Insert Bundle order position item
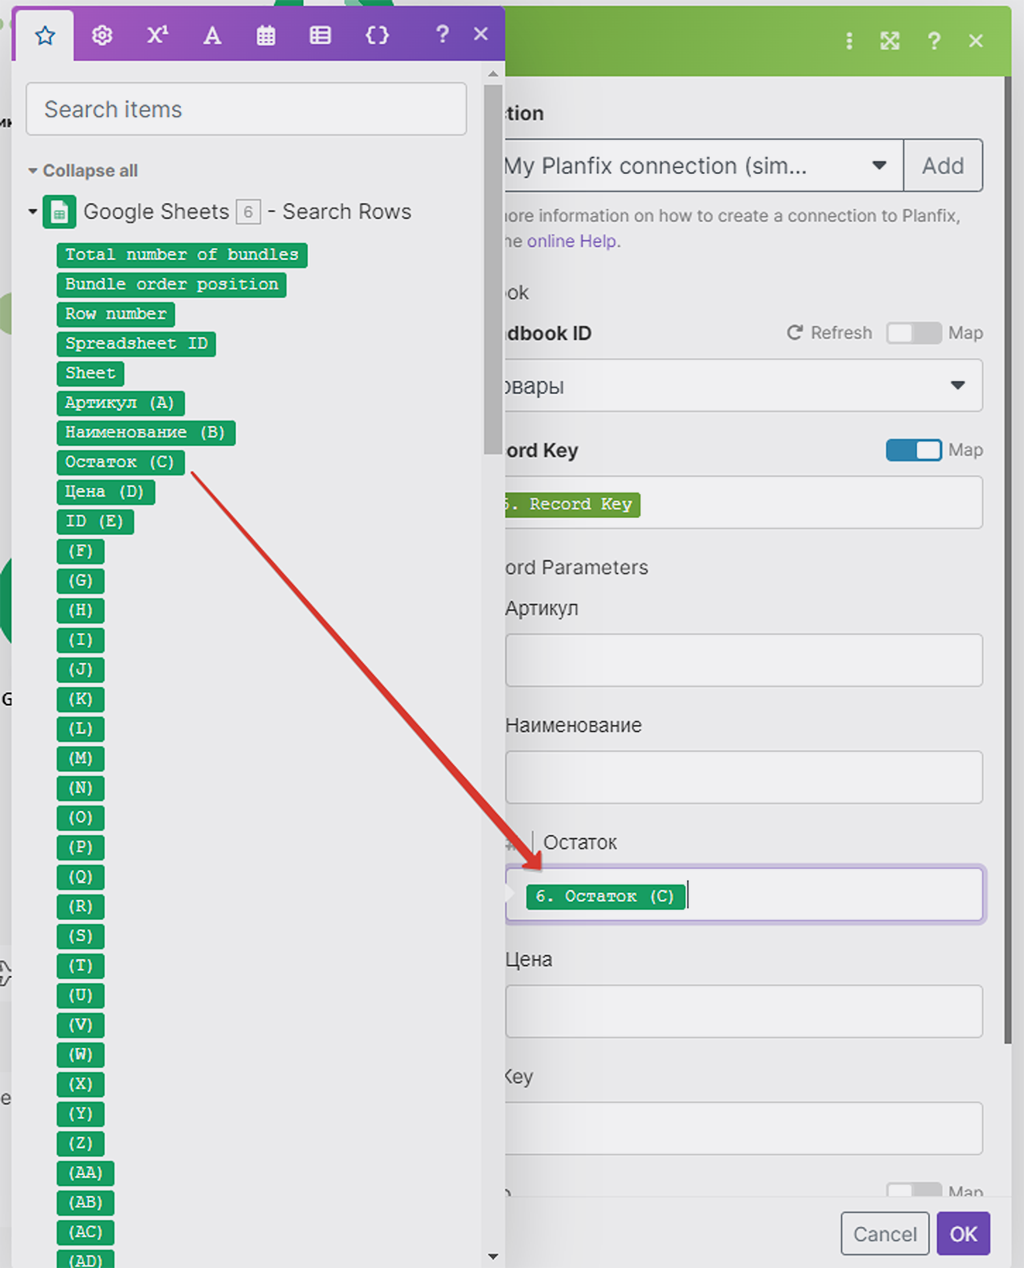1024x1268 pixels. [x=172, y=285]
